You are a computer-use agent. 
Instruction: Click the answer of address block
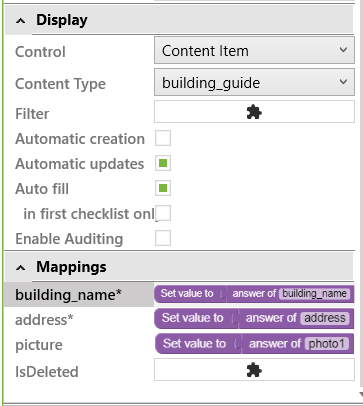coord(296,318)
